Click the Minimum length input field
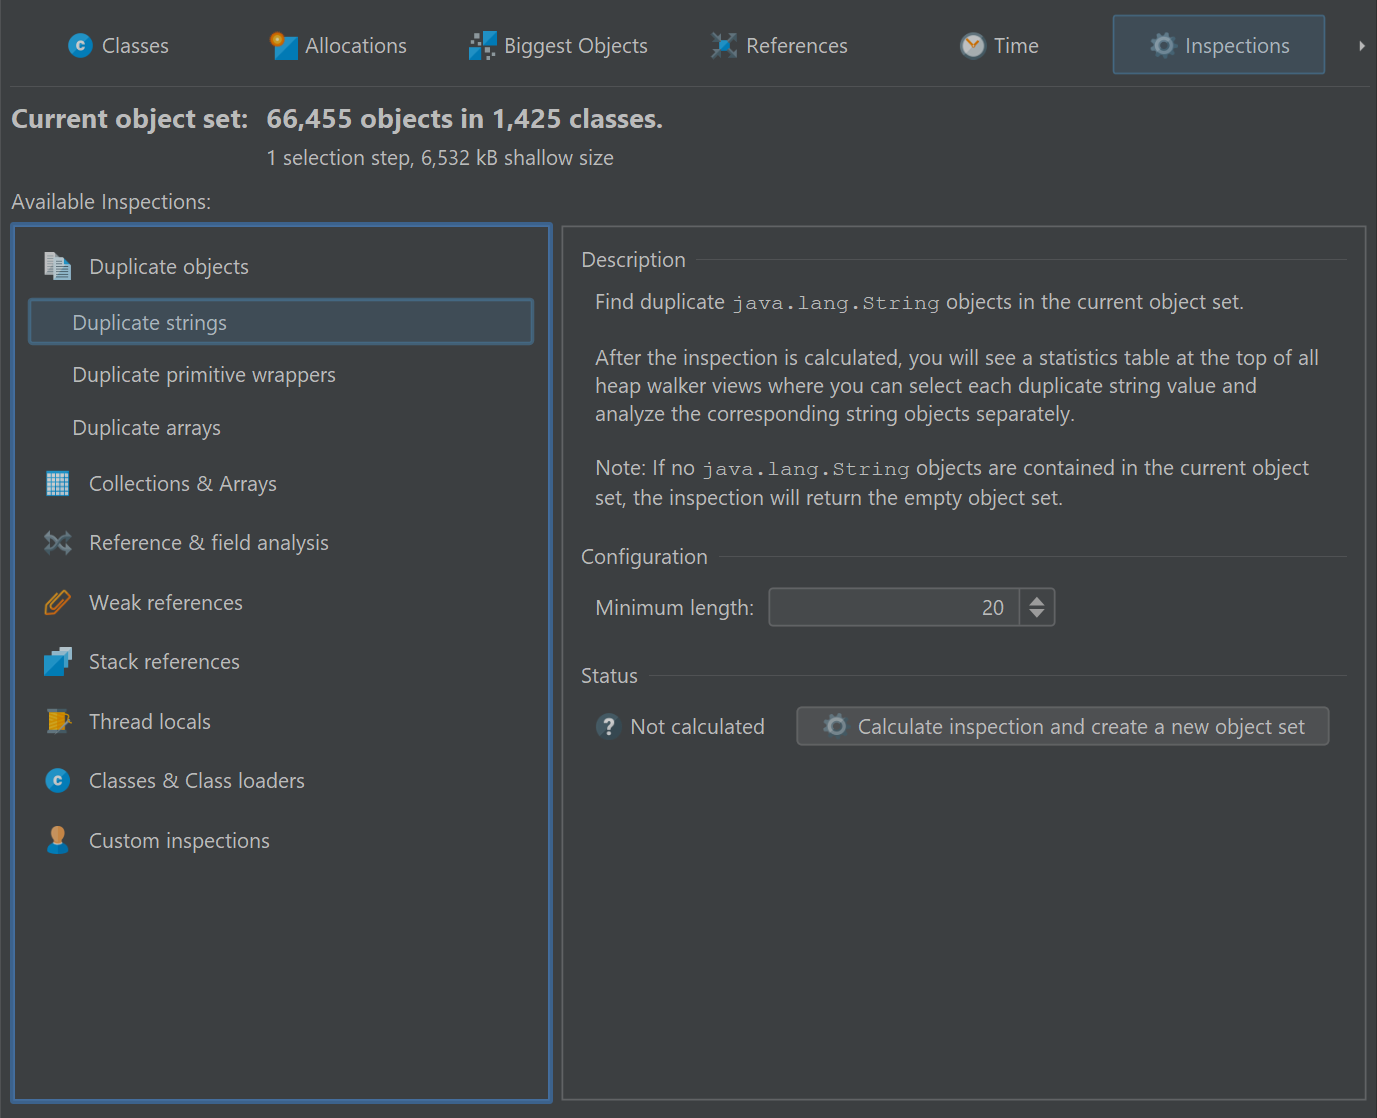The image size is (1377, 1118). pos(894,607)
